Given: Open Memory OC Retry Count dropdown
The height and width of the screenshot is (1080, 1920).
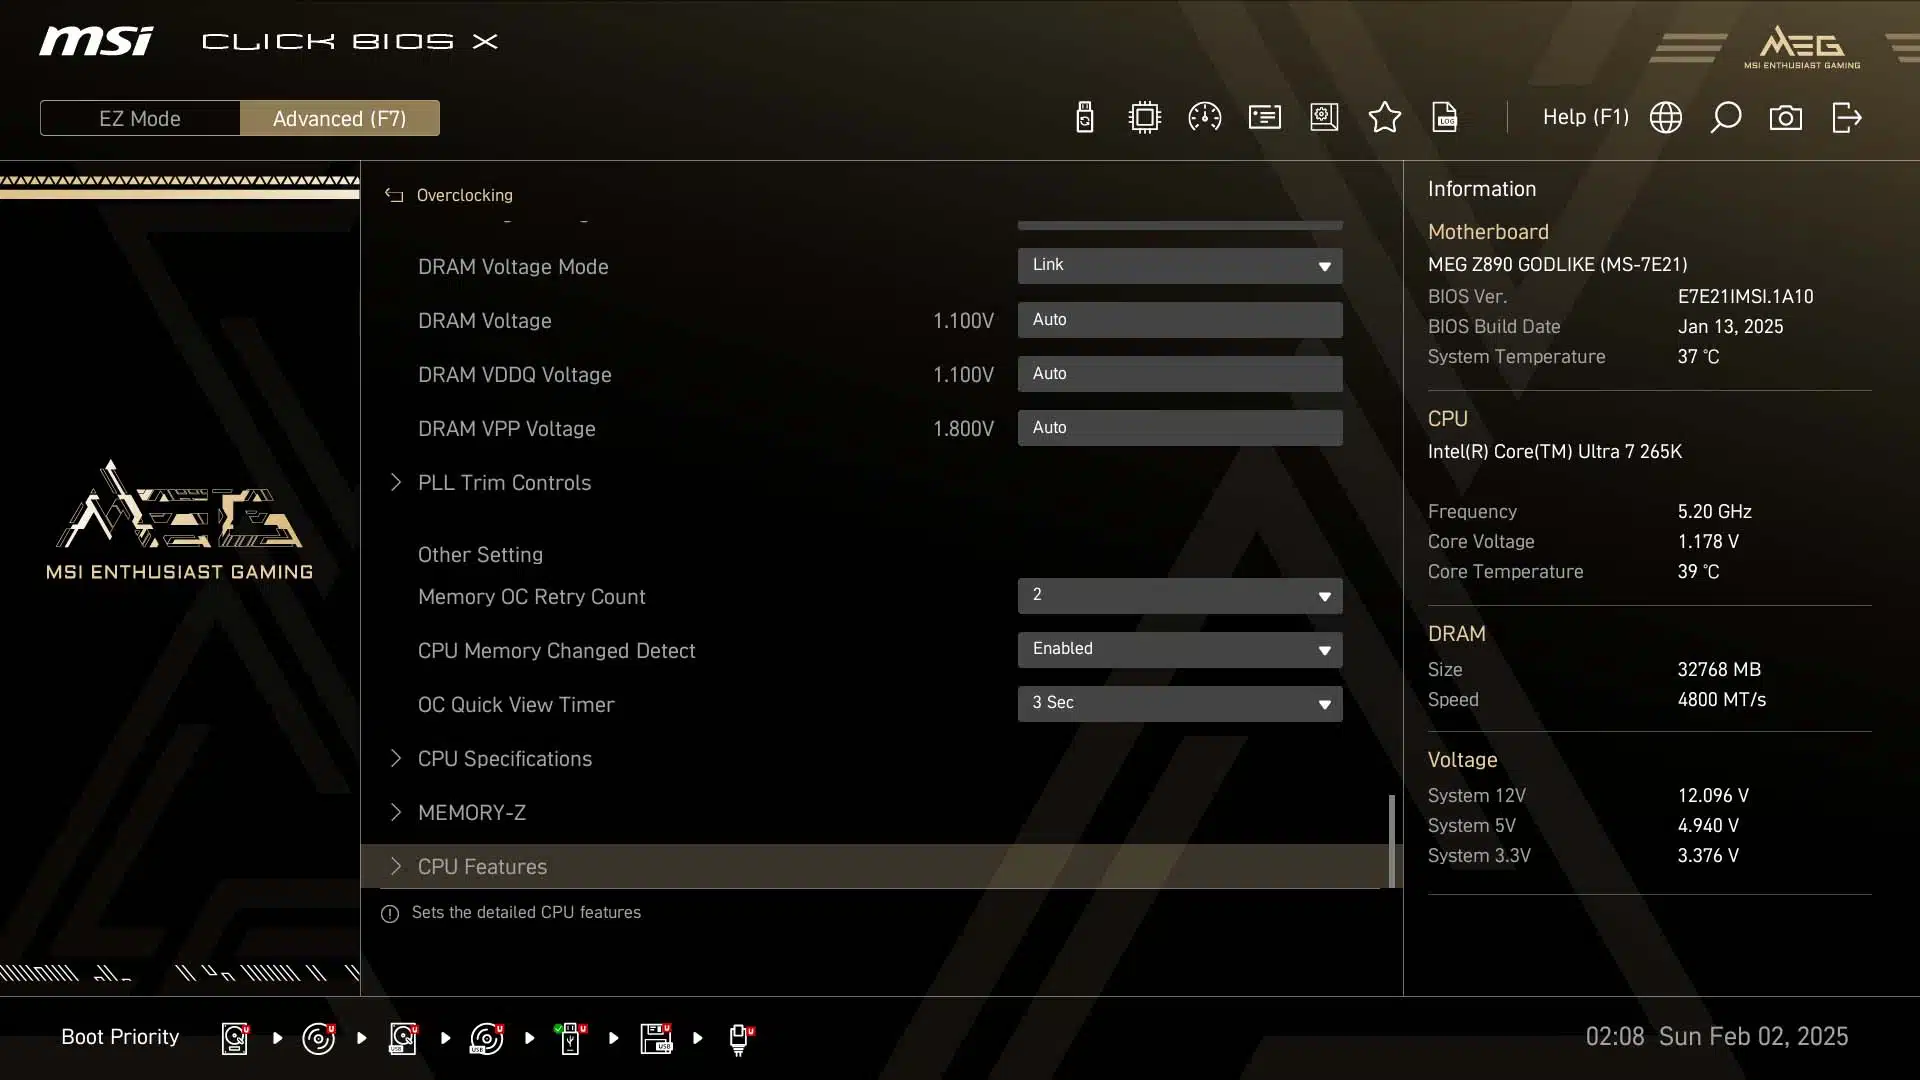Looking at the screenshot, I should 1180,596.
